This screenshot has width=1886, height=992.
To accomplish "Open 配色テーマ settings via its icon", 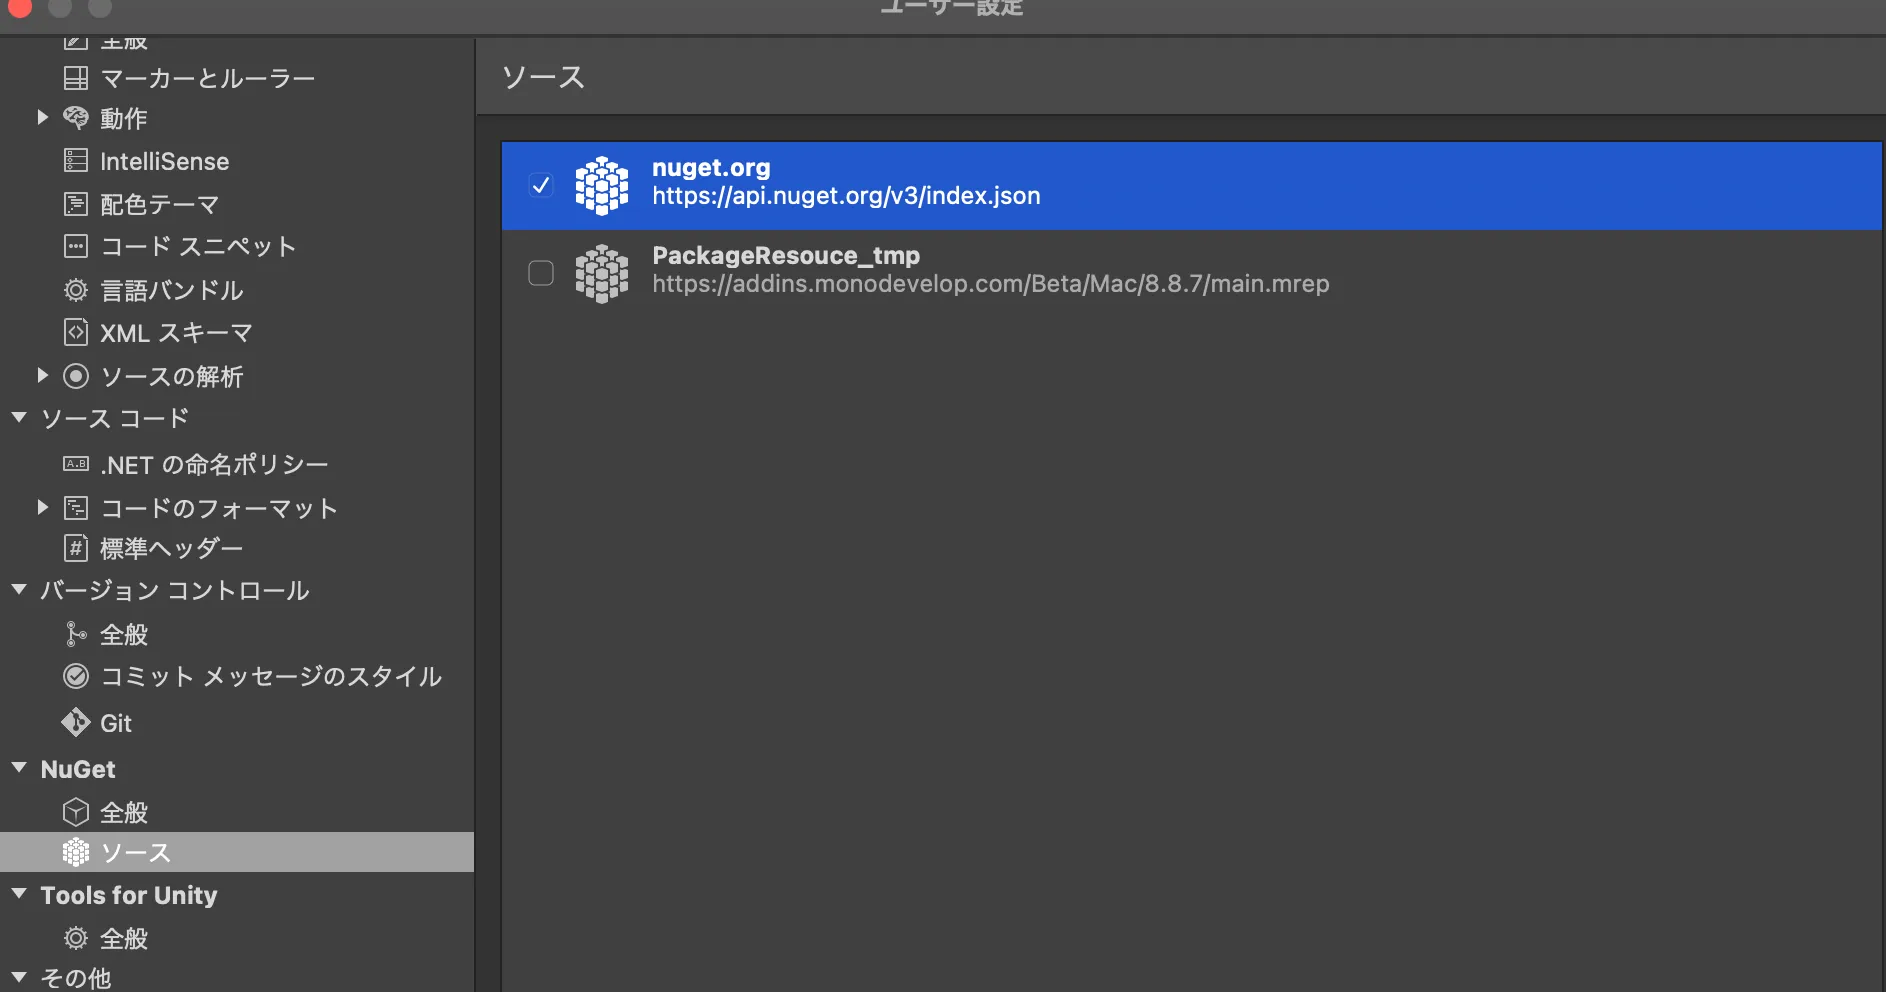I will (76, 203).
